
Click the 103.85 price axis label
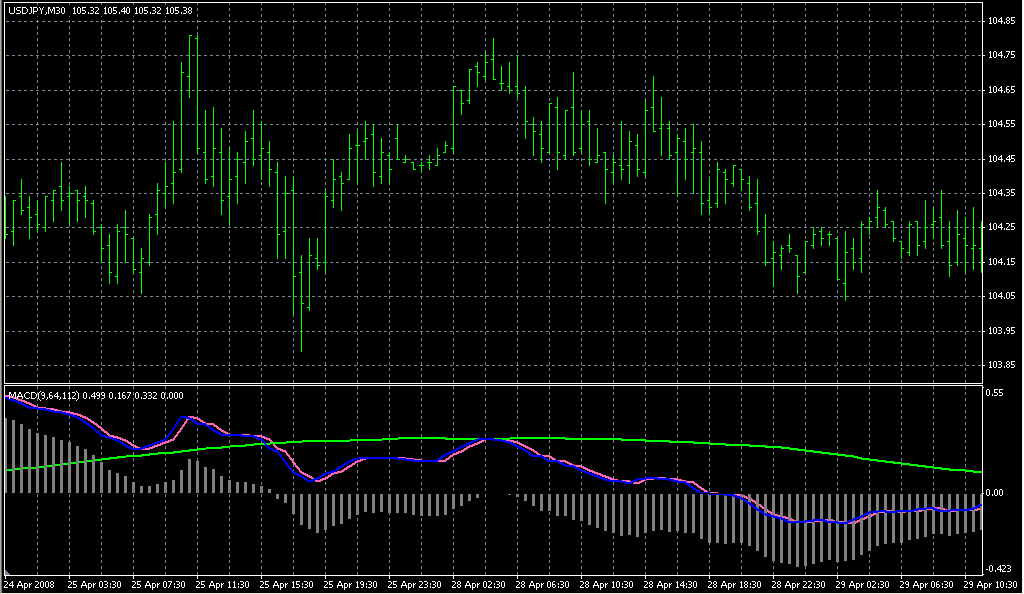tap(1002, 364)
